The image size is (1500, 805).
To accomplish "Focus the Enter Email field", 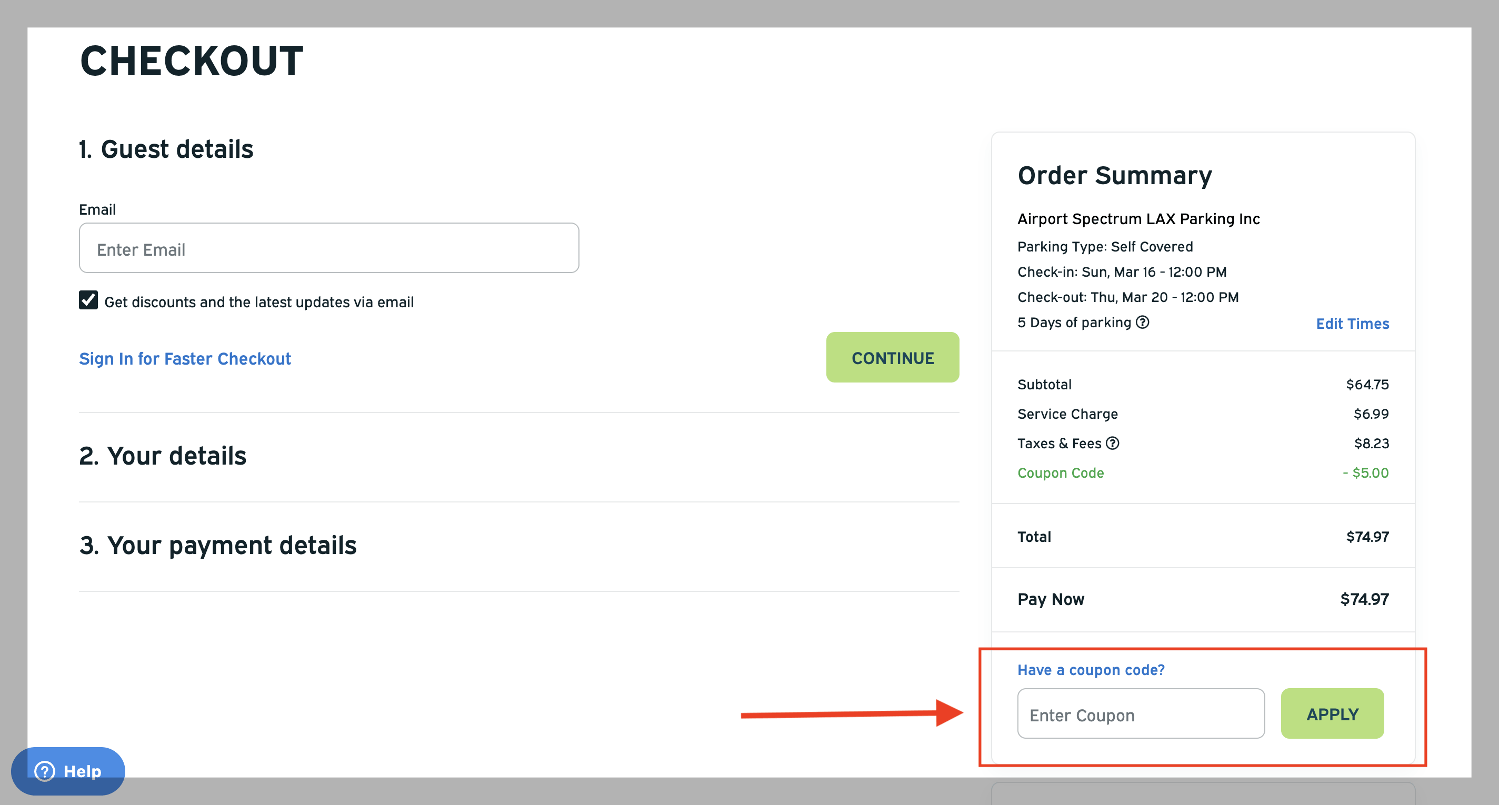I will [x=328, y=248].
